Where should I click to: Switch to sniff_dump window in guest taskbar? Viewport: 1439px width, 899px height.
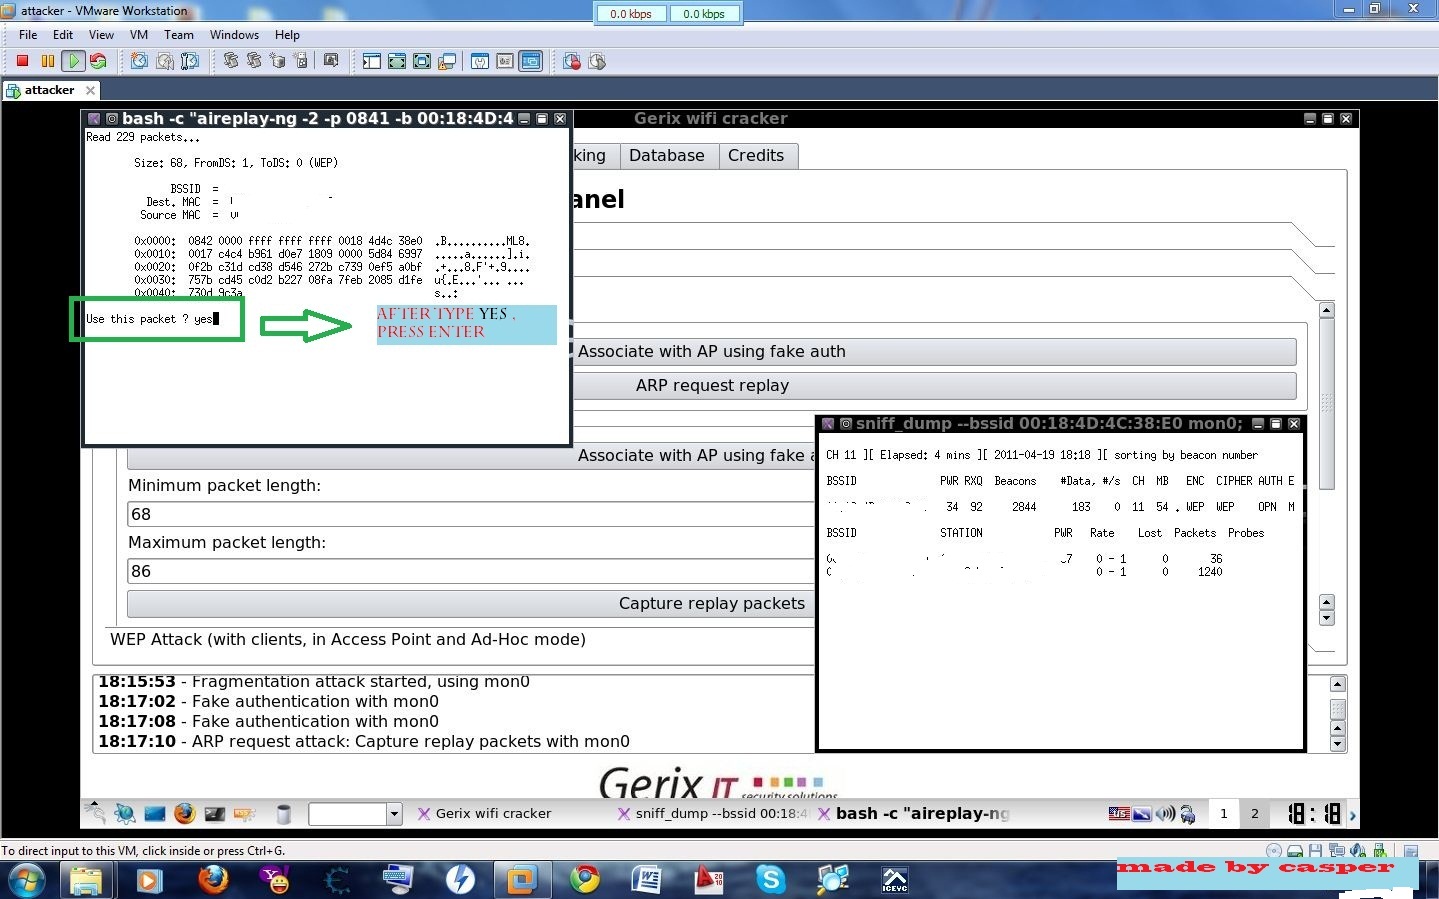(x=713, y=814)
